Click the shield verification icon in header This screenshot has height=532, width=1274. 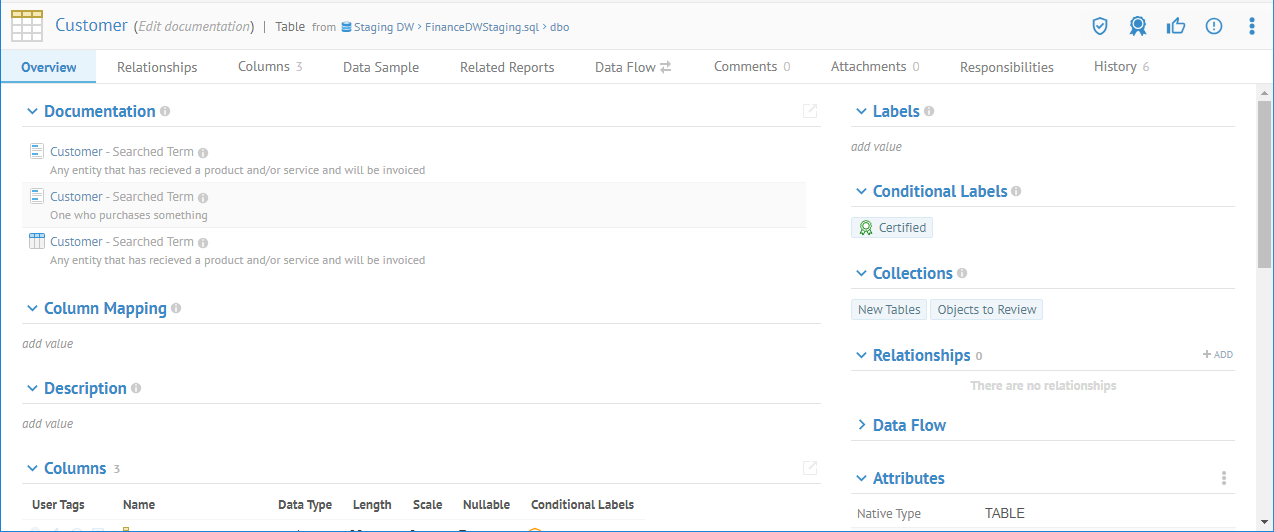1100,27
